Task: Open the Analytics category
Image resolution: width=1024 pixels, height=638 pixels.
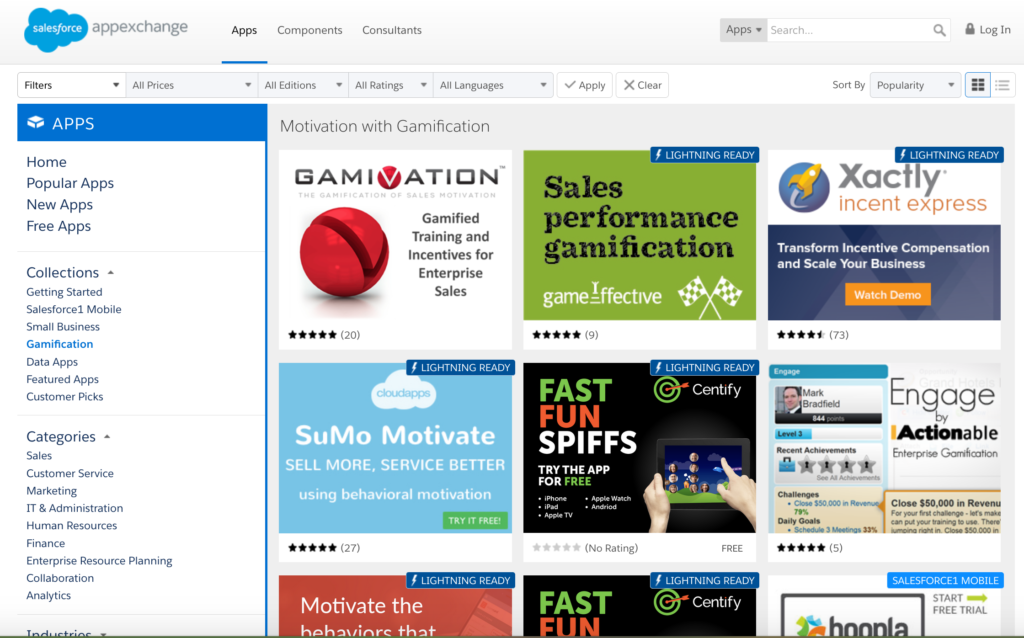Action: [48, 596]
